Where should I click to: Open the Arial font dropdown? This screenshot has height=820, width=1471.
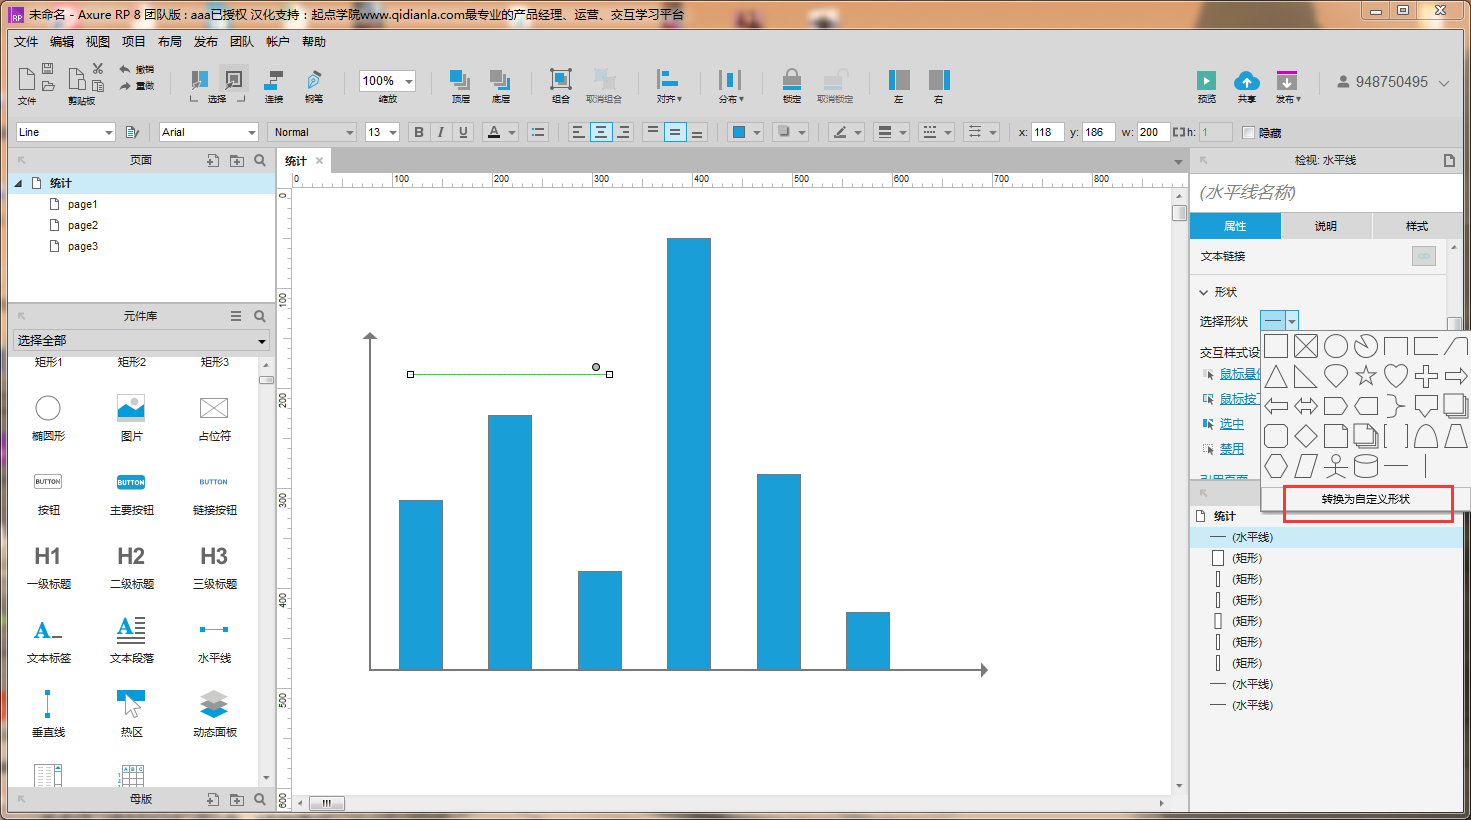[251, 132]
